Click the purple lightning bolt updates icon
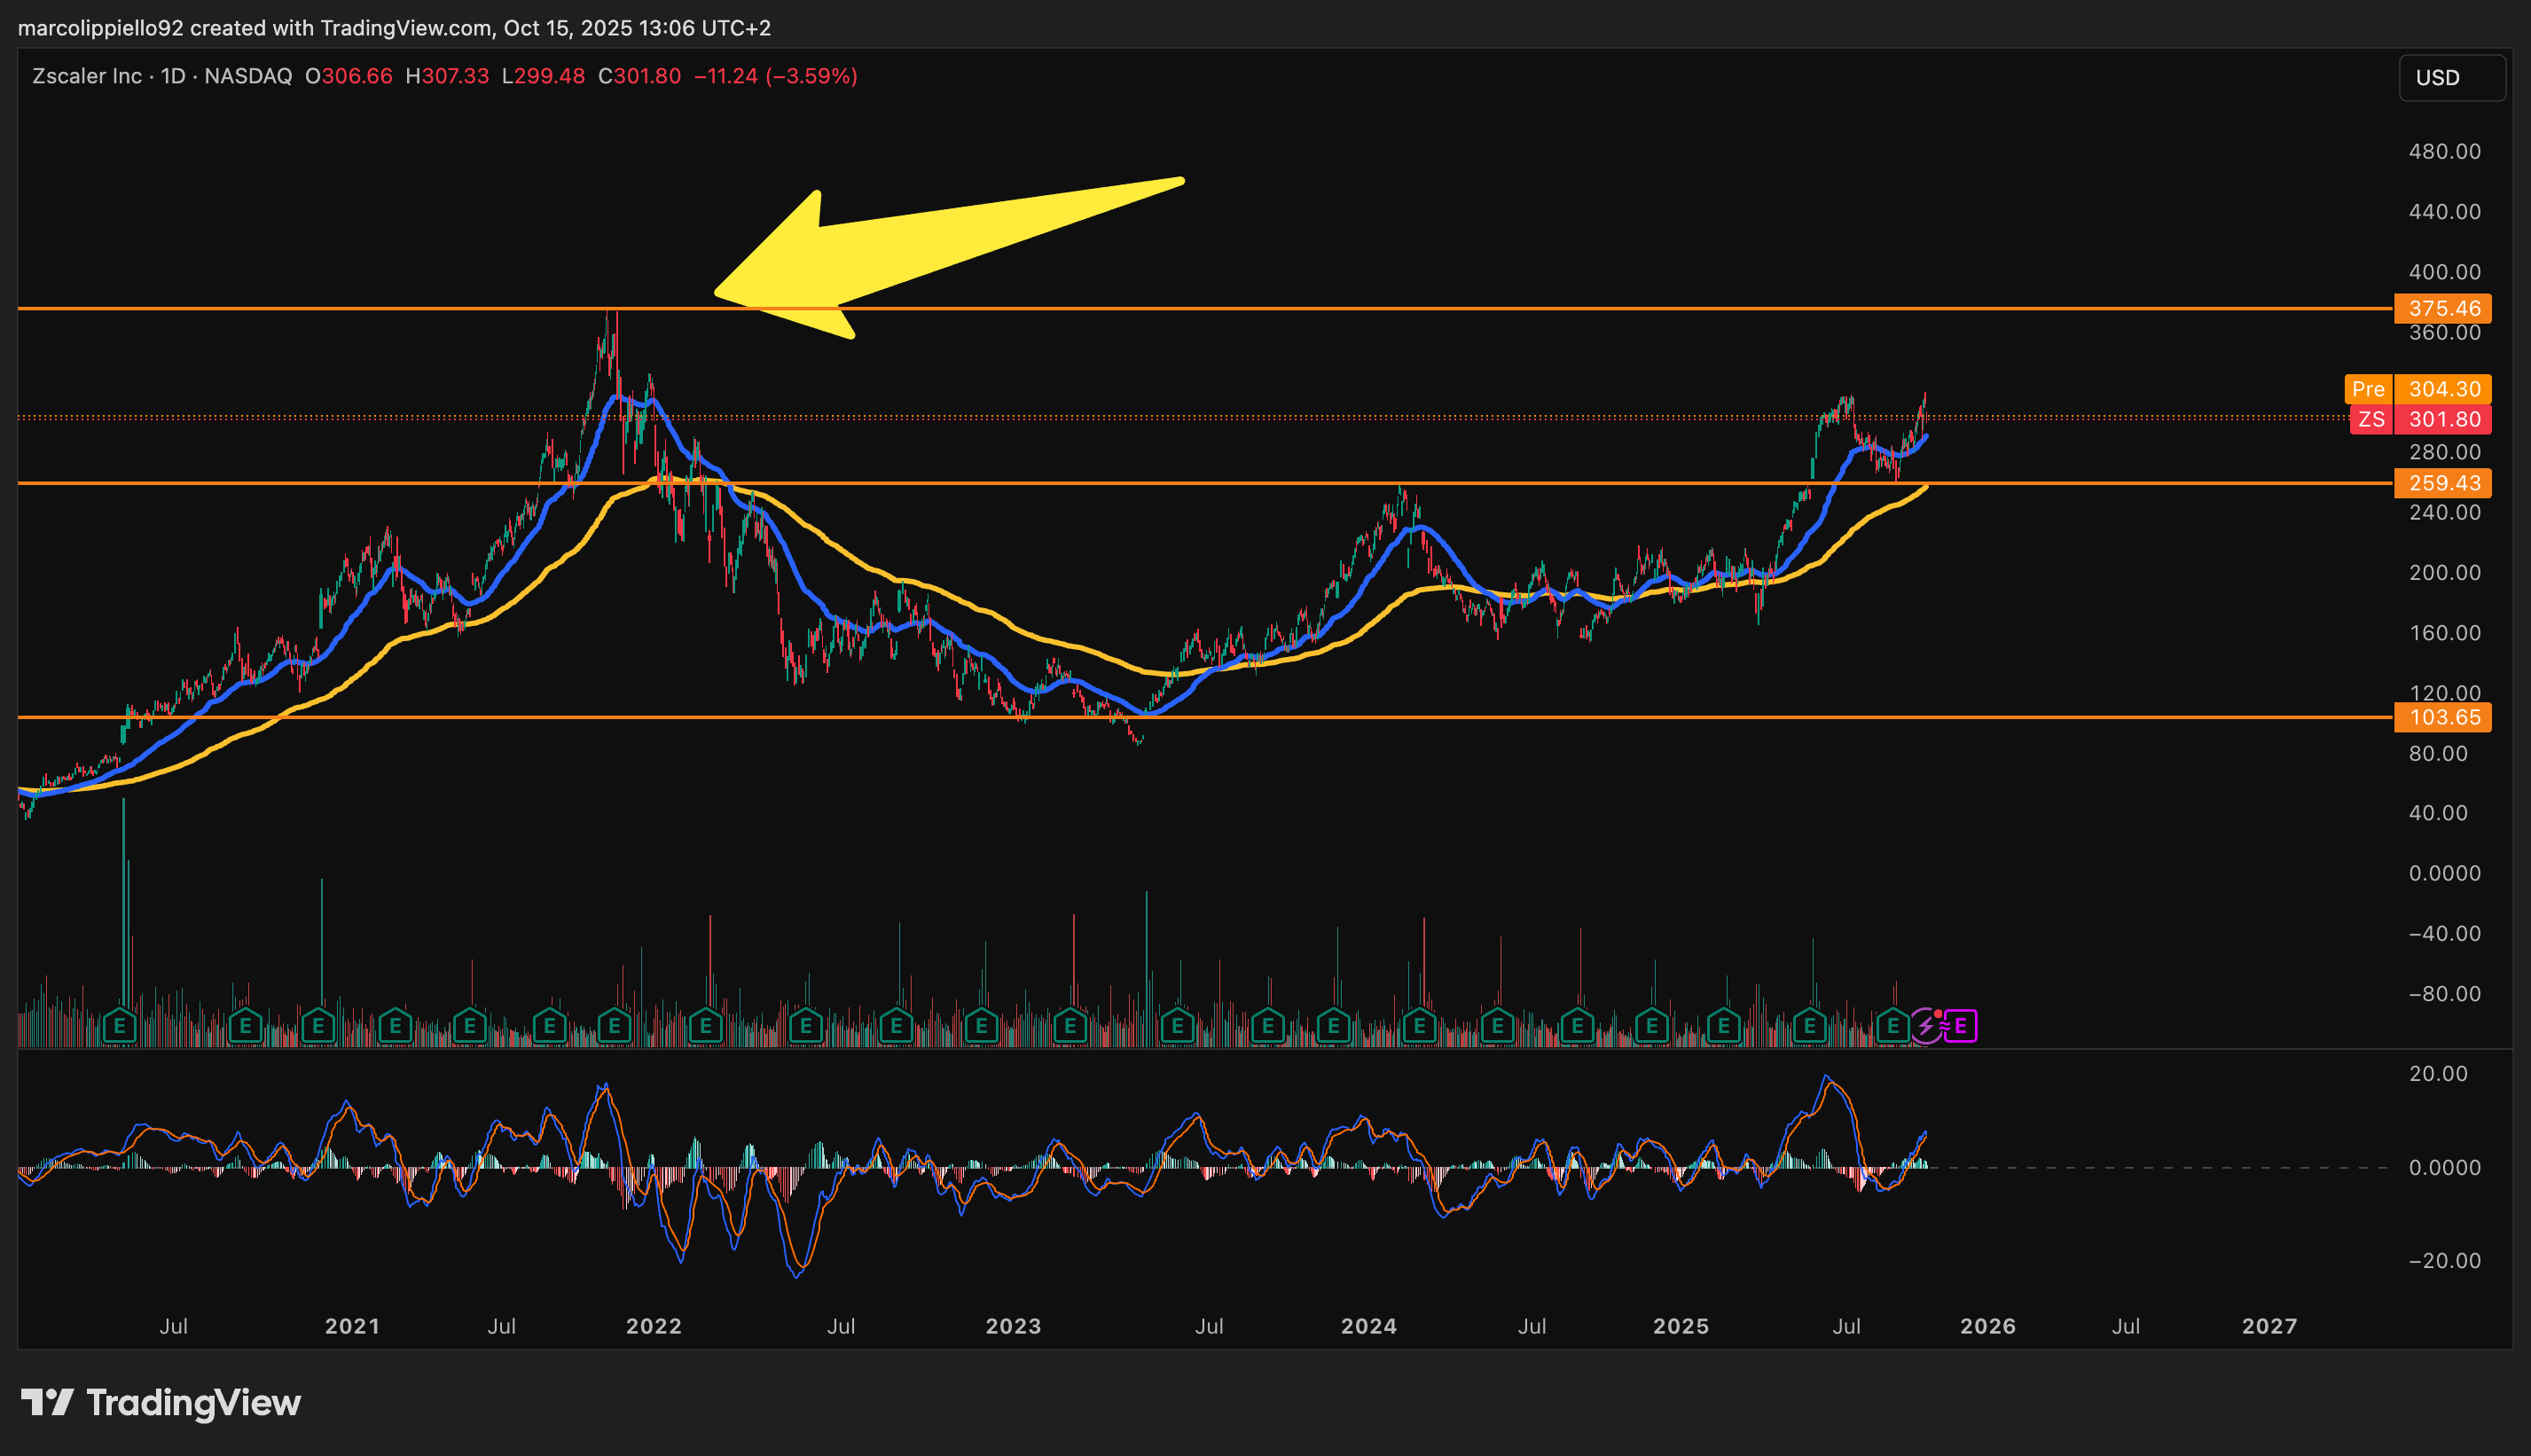The width and height of the screenshot is (2531, 1456). pos(1925,1026)
